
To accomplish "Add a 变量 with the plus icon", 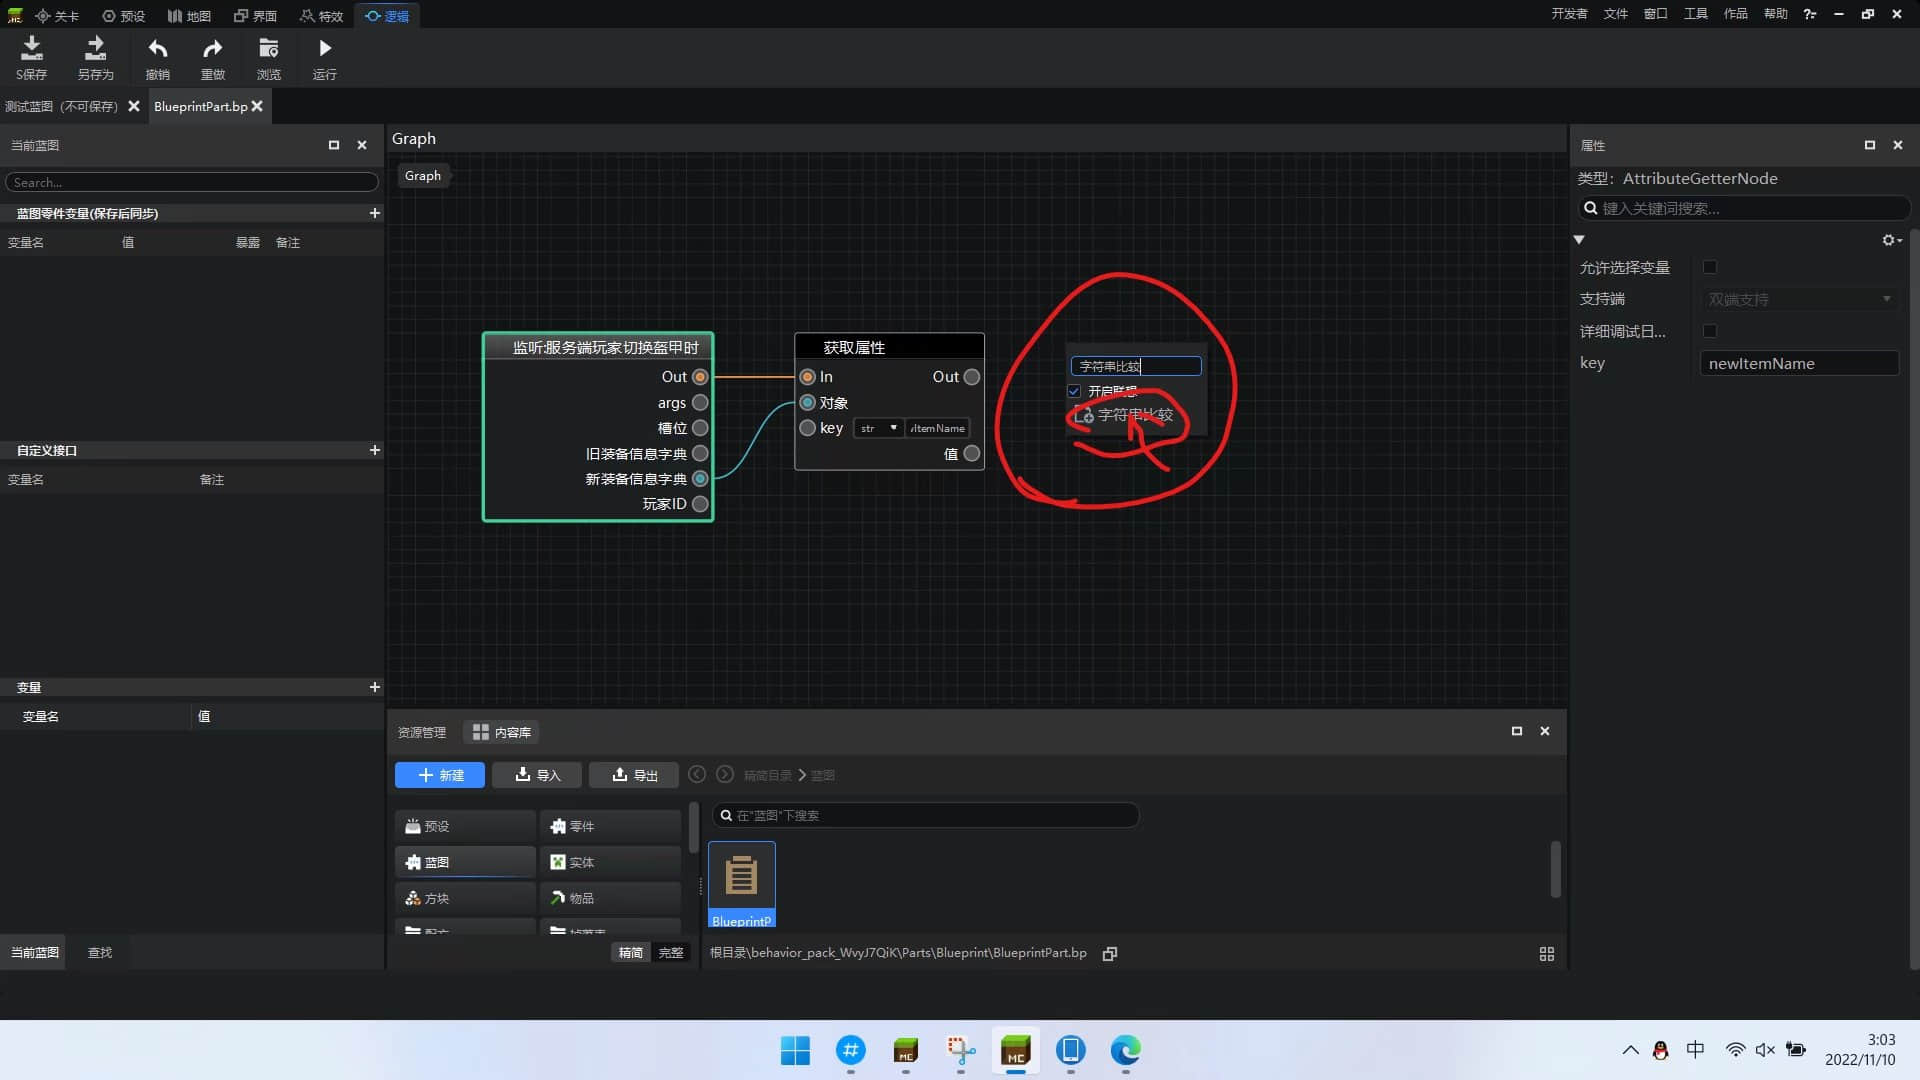I will click(375, 687).
